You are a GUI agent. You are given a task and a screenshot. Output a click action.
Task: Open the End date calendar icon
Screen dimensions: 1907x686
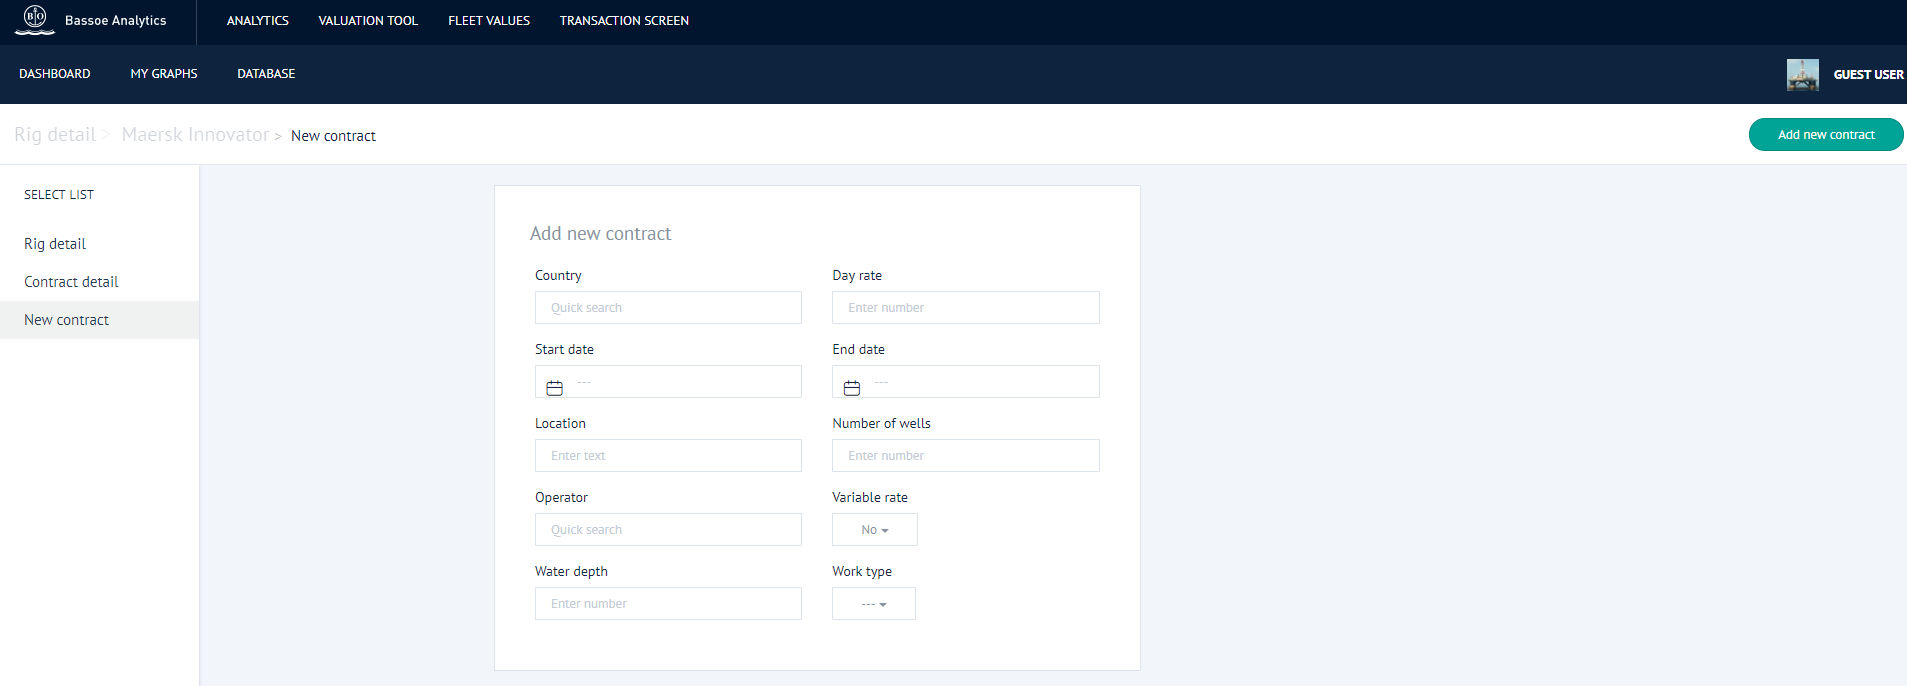(x=852, y=388)
